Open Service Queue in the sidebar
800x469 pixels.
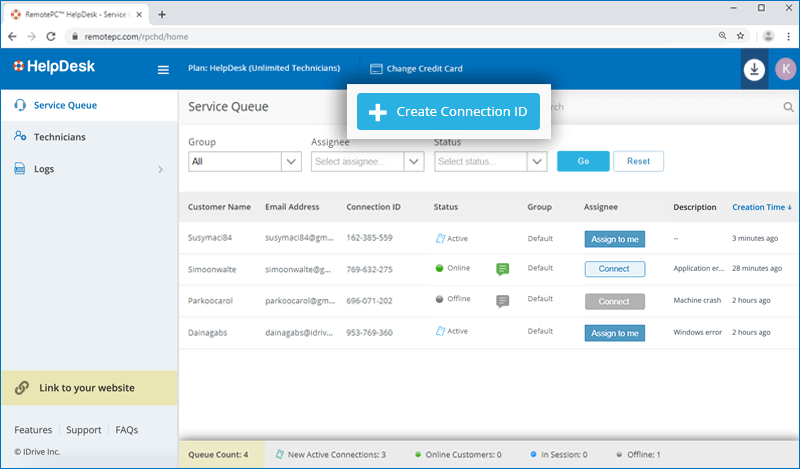tap(65, 105)
